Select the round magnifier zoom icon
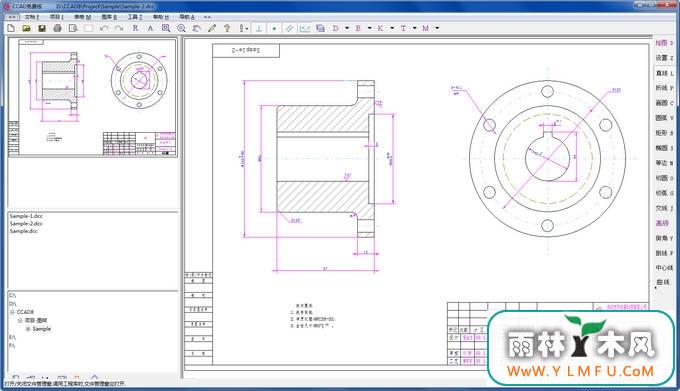 181,28
